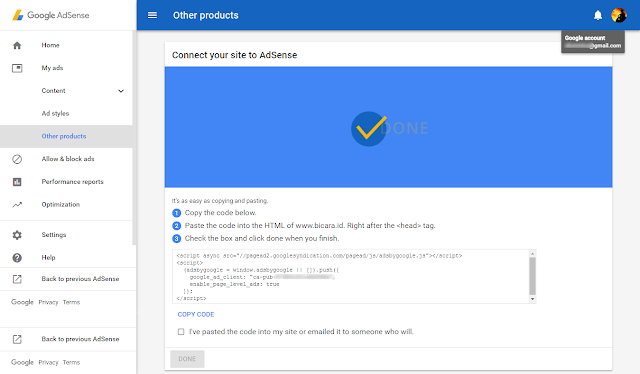Click 'Copy the code below.' step text
This screenshot has width=640, height=374.
[220, 213]
